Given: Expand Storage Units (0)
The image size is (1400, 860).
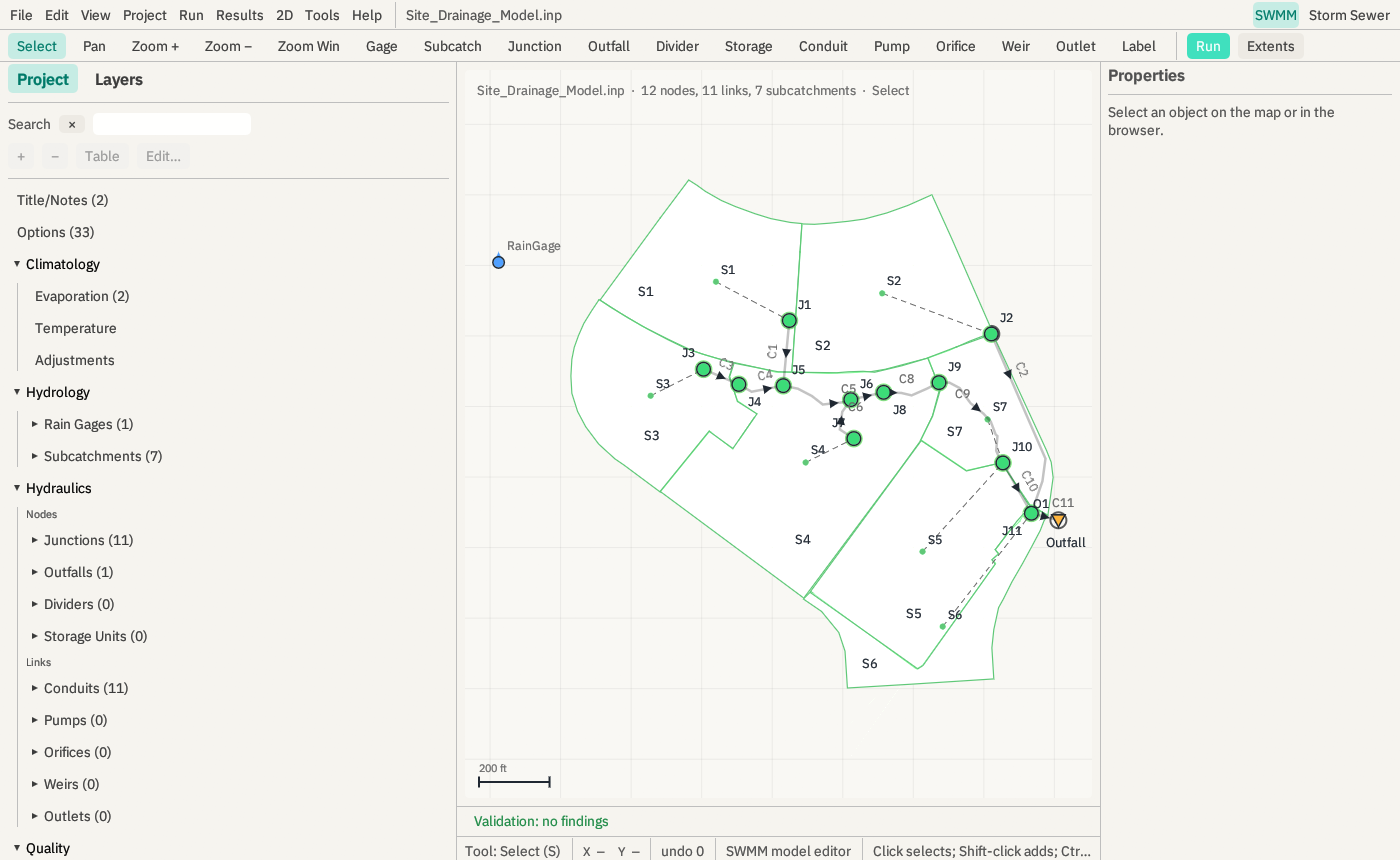Looking at the screenshot, I should tap(35, 636).
